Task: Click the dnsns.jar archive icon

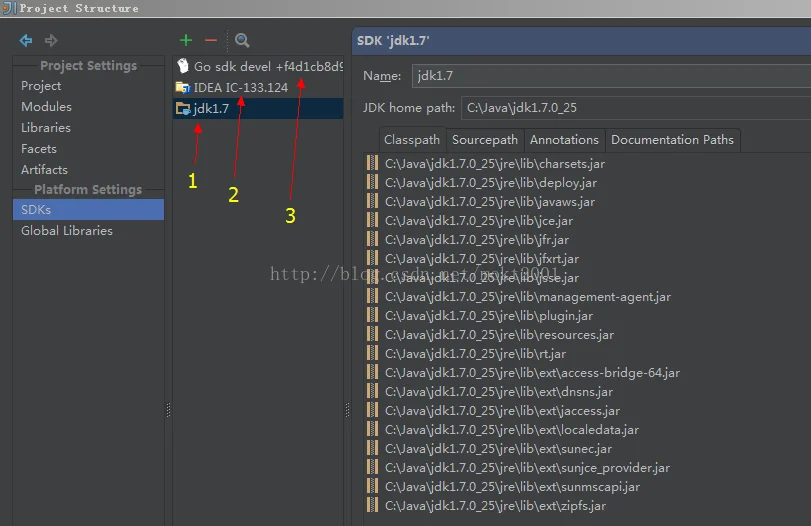Action: 372,391
